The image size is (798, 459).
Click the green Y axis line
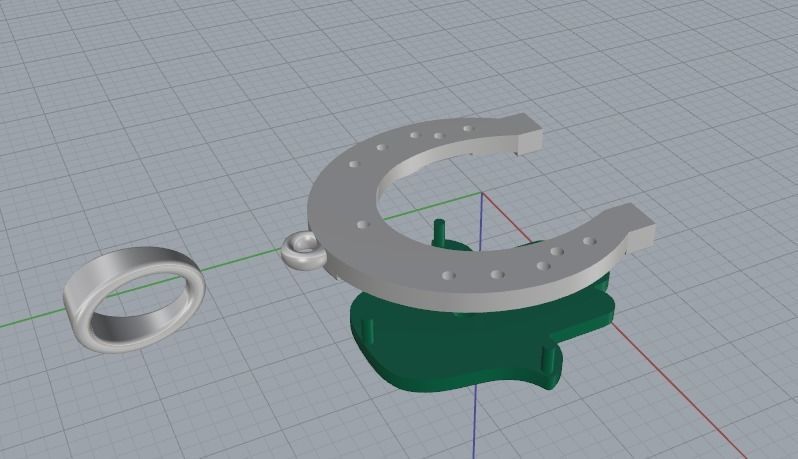click(x=244, y=258)
